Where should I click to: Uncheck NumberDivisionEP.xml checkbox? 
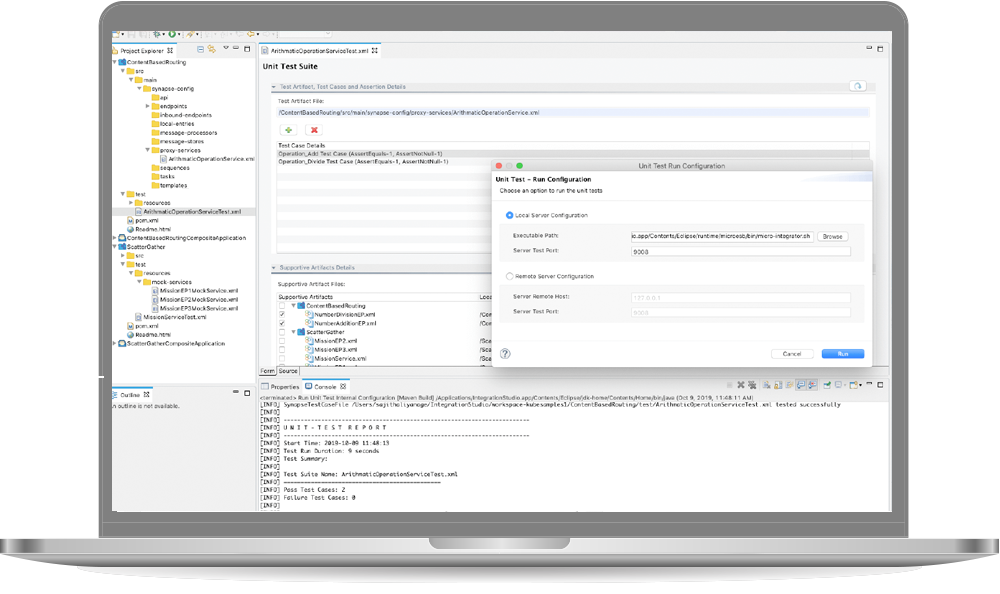pos(282,315)
